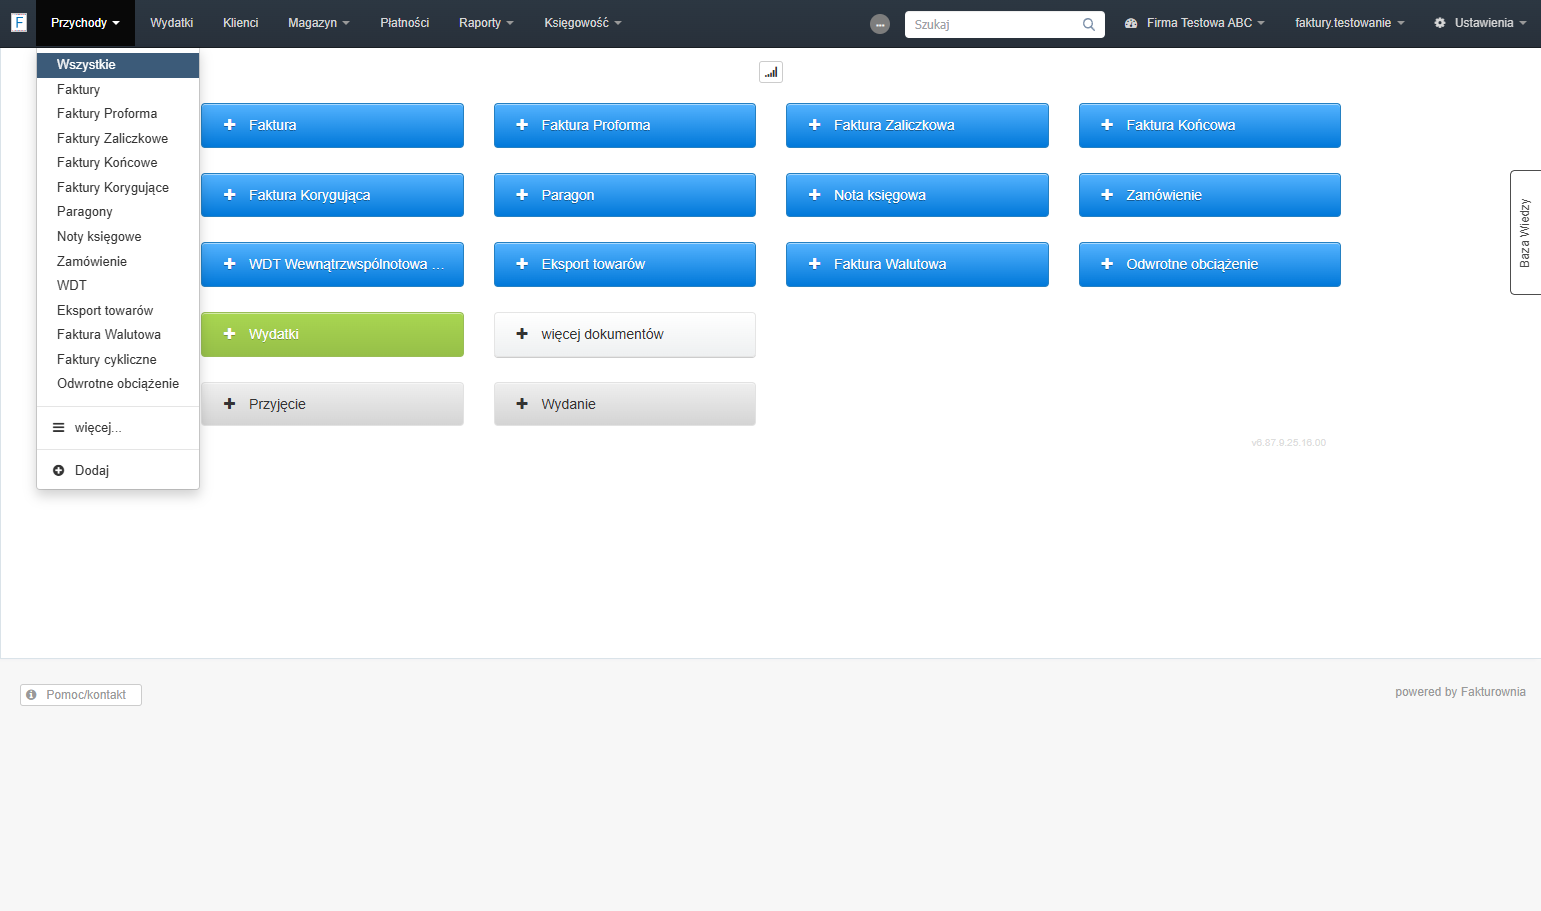This screenshot has width=1541, height=911.
Task: Expand the Raporty dropdown
Action: click(486, 23)
